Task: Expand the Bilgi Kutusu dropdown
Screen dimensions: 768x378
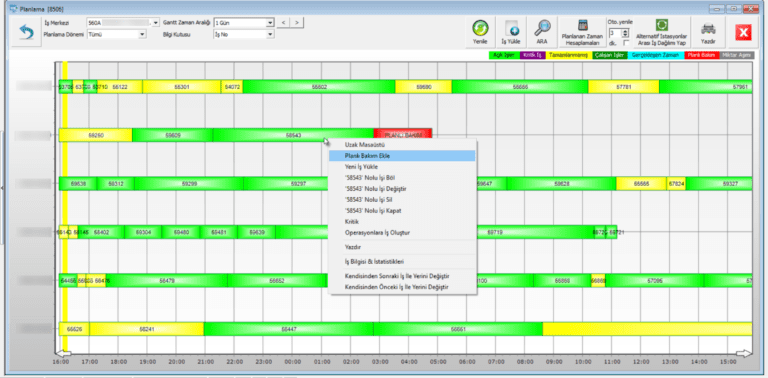Action: click(269, 34)
